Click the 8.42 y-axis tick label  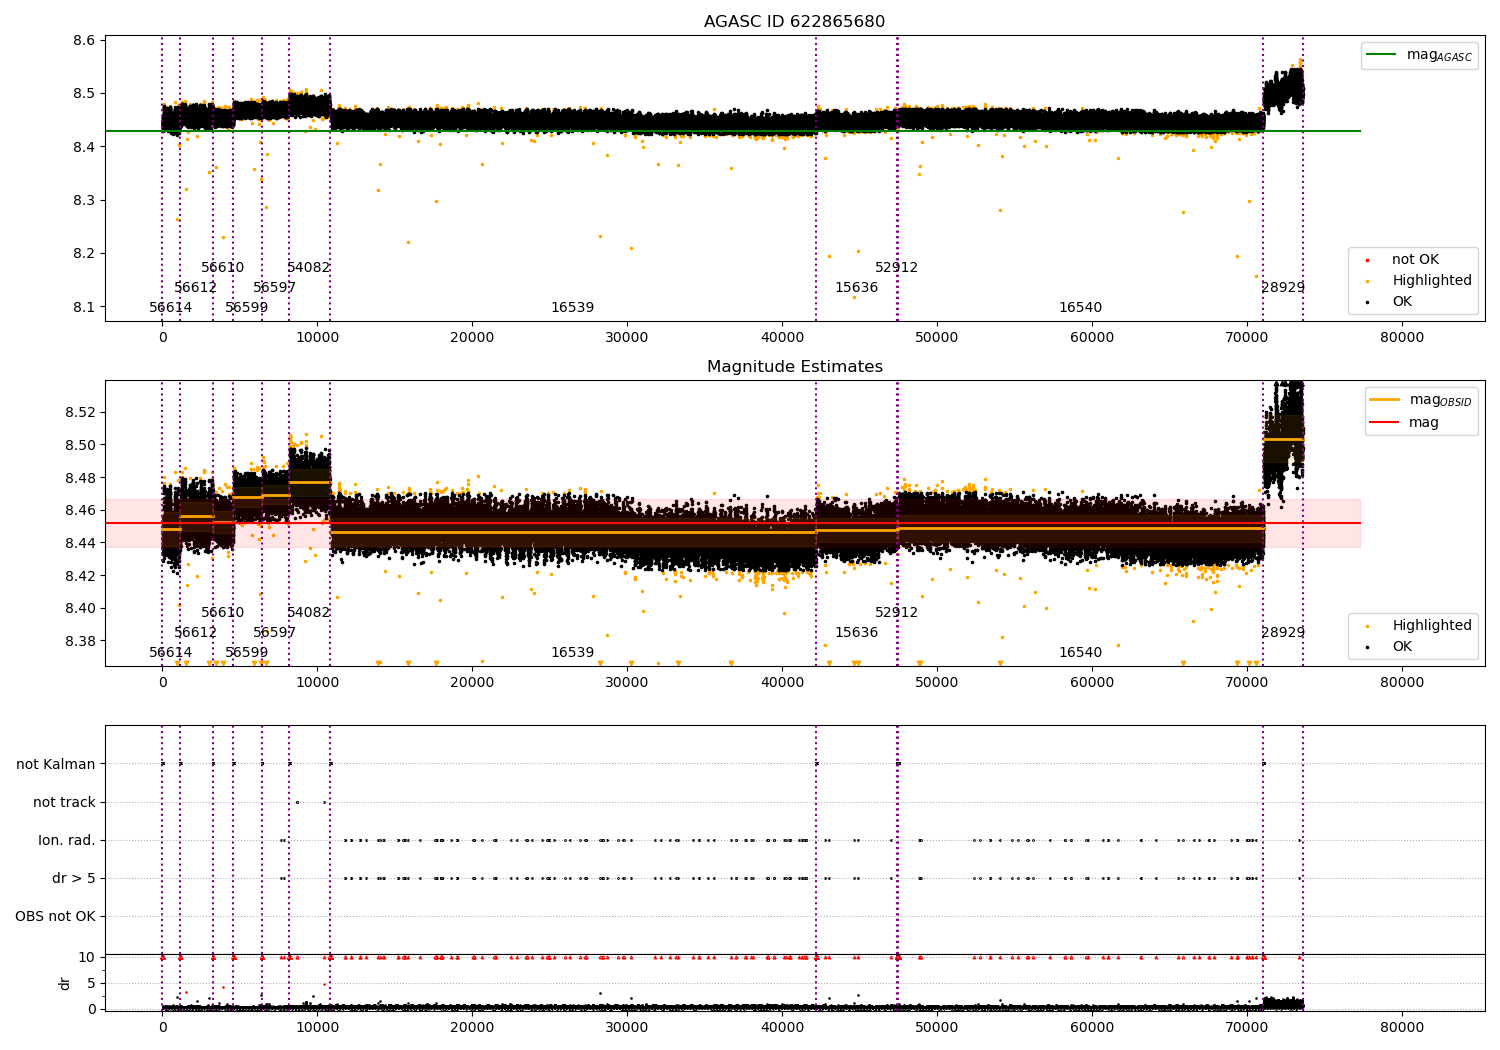[80, 576]
